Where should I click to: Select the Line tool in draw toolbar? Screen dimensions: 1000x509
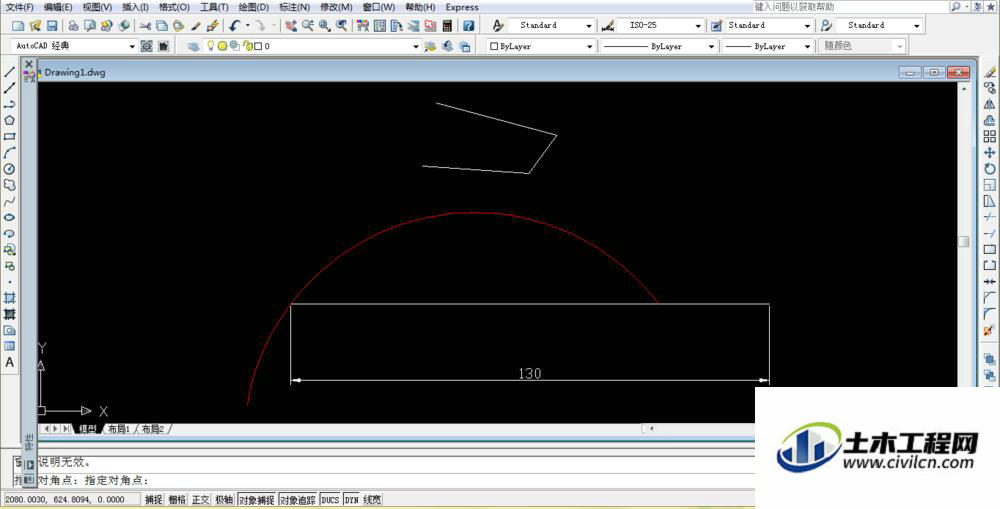tap(10, 72)
